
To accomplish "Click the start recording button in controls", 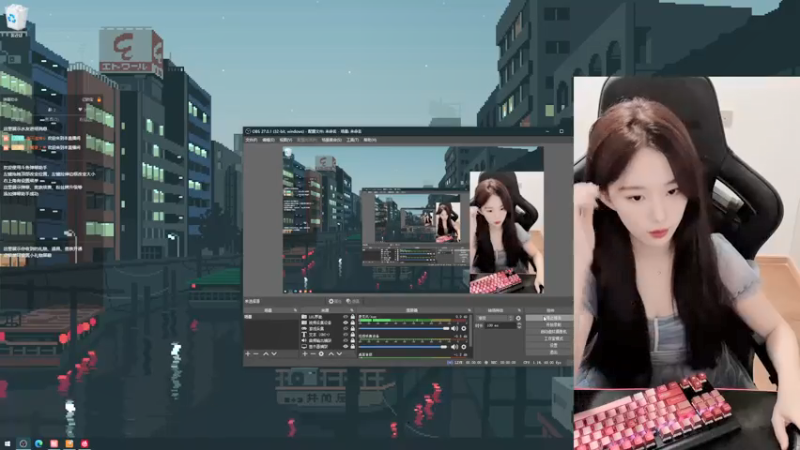I will tap(549, 324).
